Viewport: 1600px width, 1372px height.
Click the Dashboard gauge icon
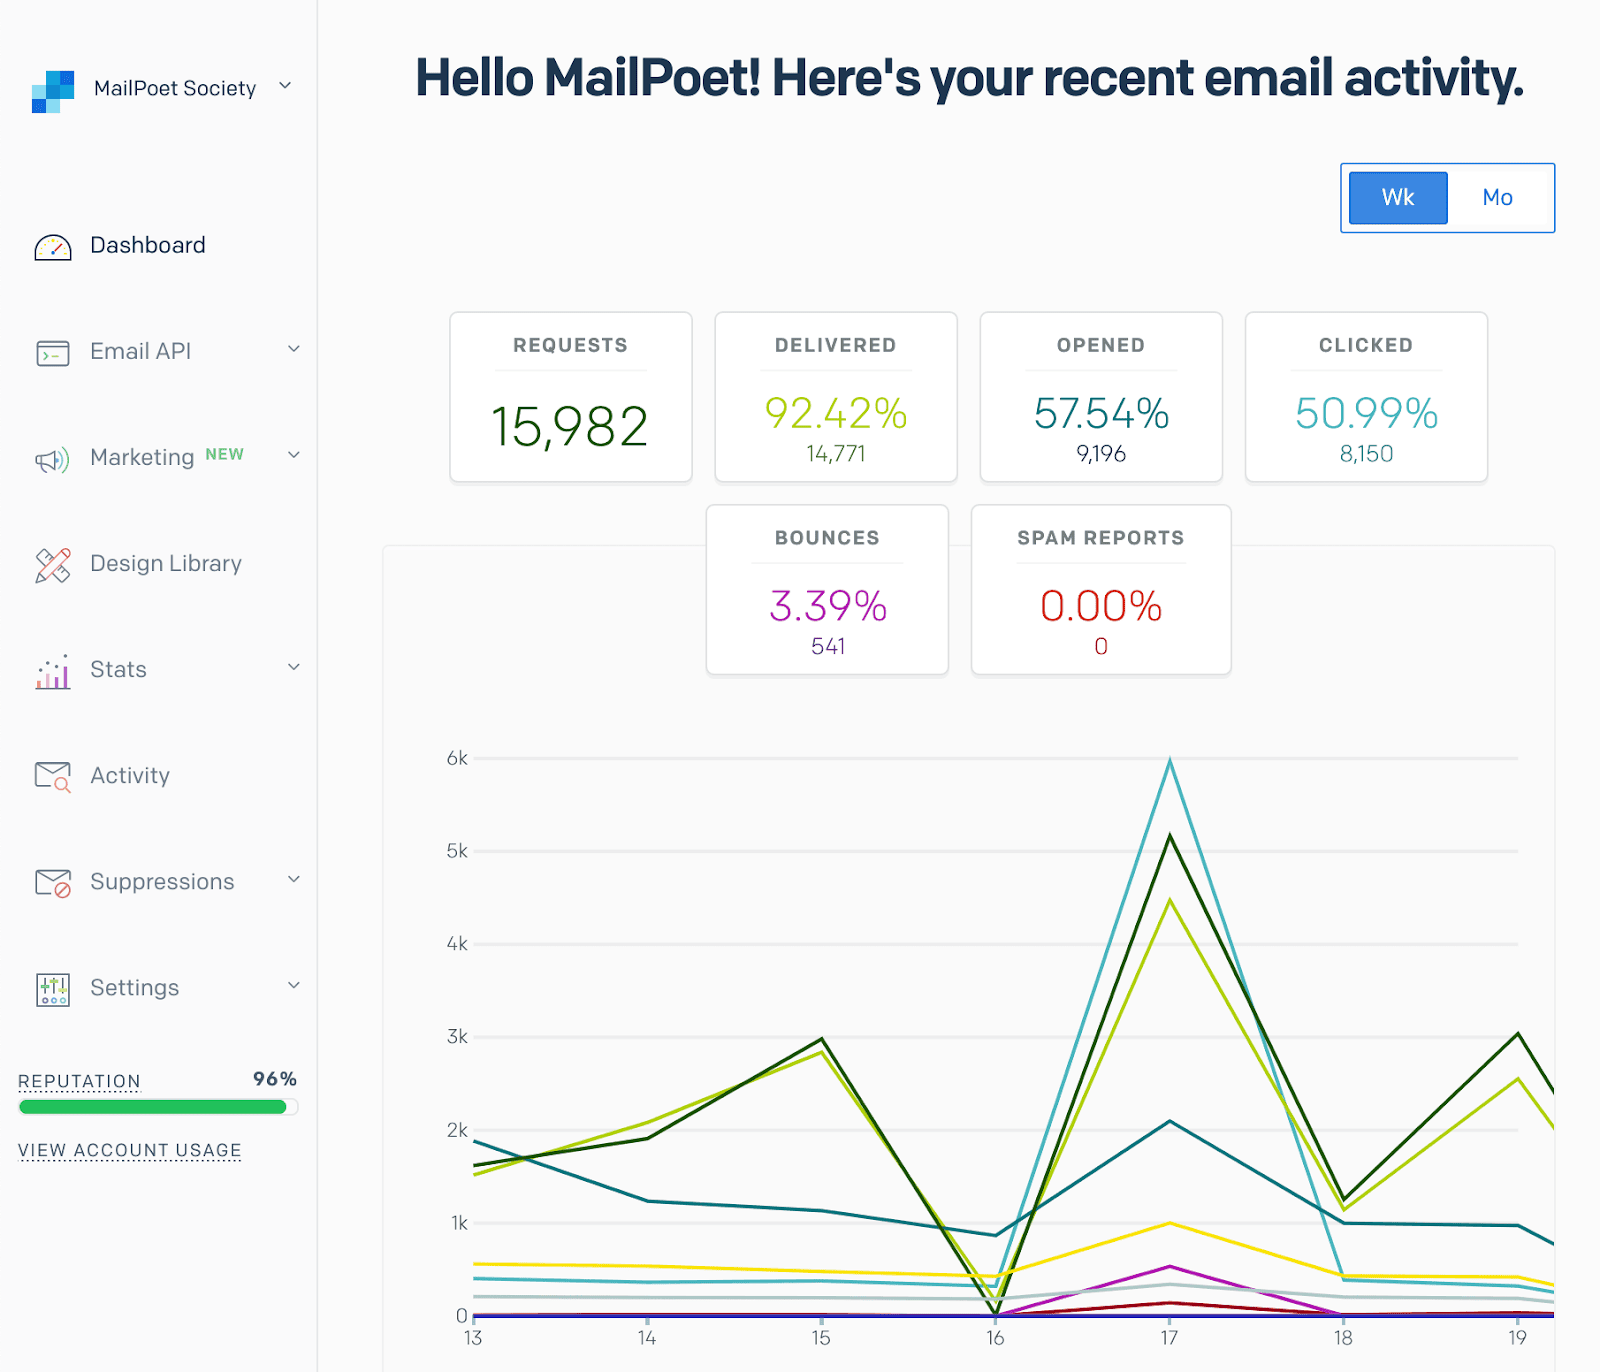[53, 247]
